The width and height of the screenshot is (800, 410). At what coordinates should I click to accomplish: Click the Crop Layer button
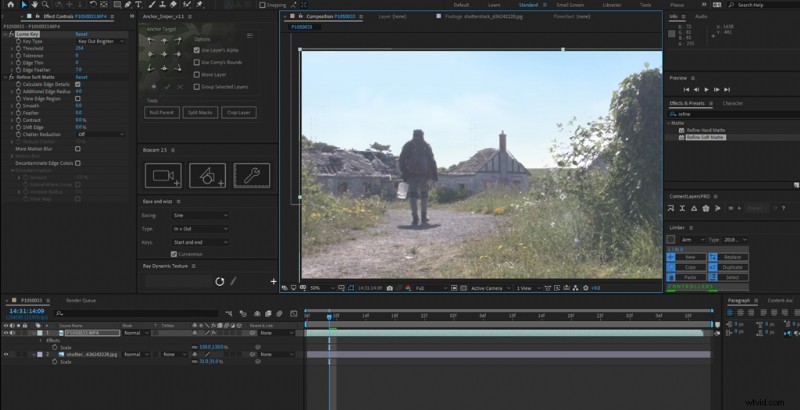pyautogui.click(x=239, y=112)
